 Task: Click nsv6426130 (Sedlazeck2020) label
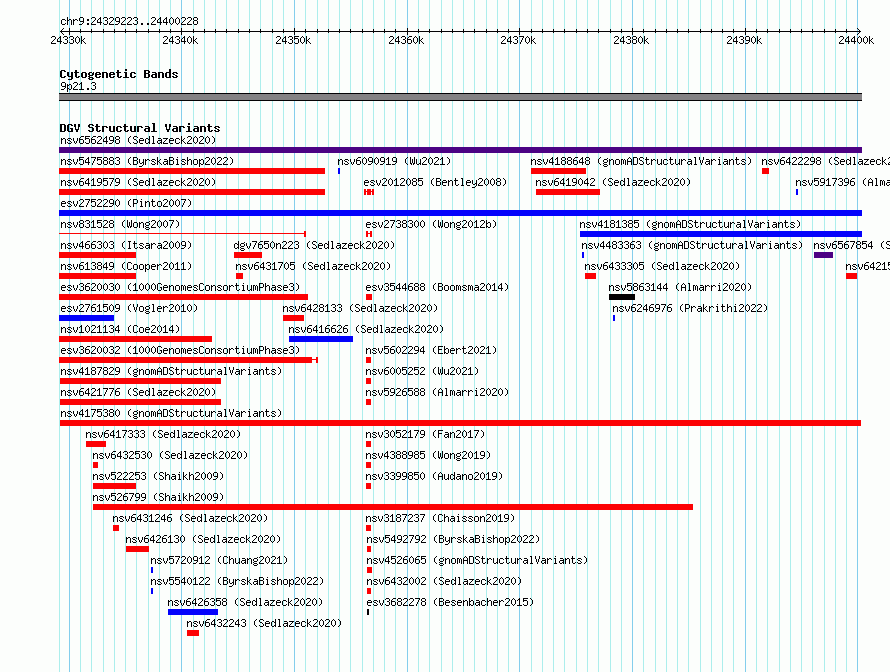point(203,539)
